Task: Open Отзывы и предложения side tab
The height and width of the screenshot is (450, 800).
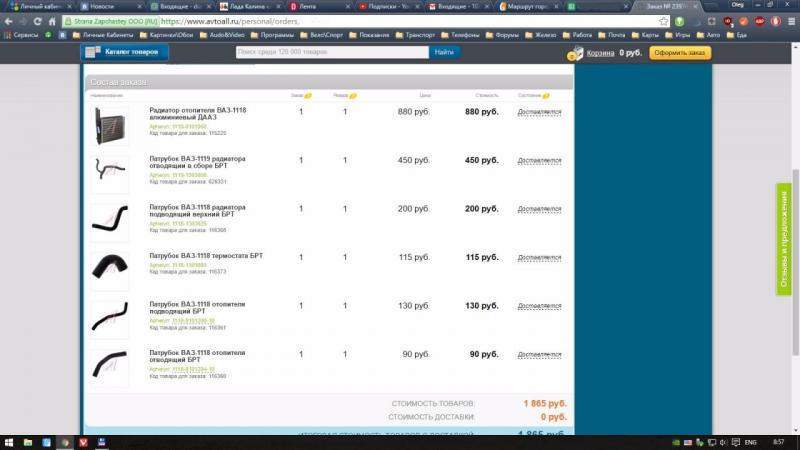Action: 784,239
